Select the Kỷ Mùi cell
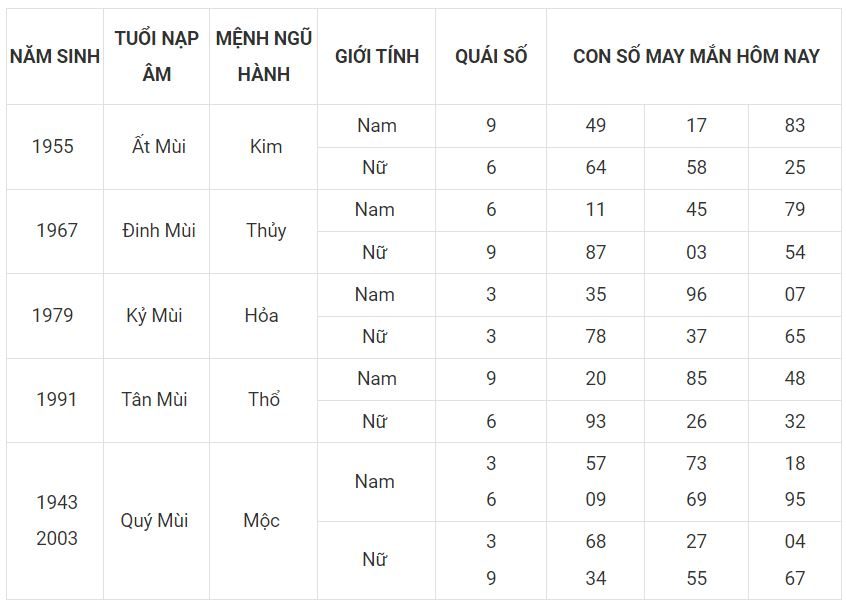The height and width of the screenshot is (605, 846). 154,315
